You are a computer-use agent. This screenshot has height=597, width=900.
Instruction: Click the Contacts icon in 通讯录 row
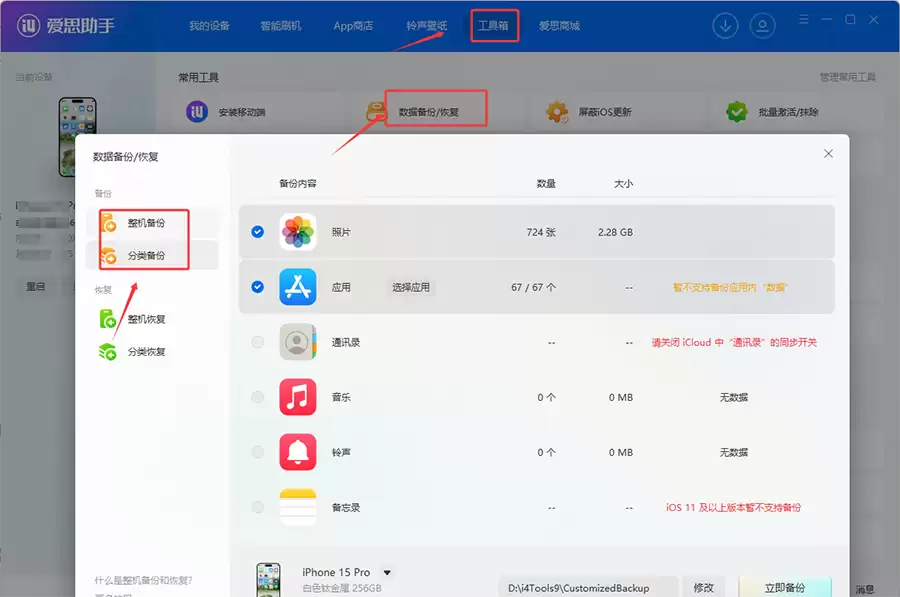click(298, 342)
